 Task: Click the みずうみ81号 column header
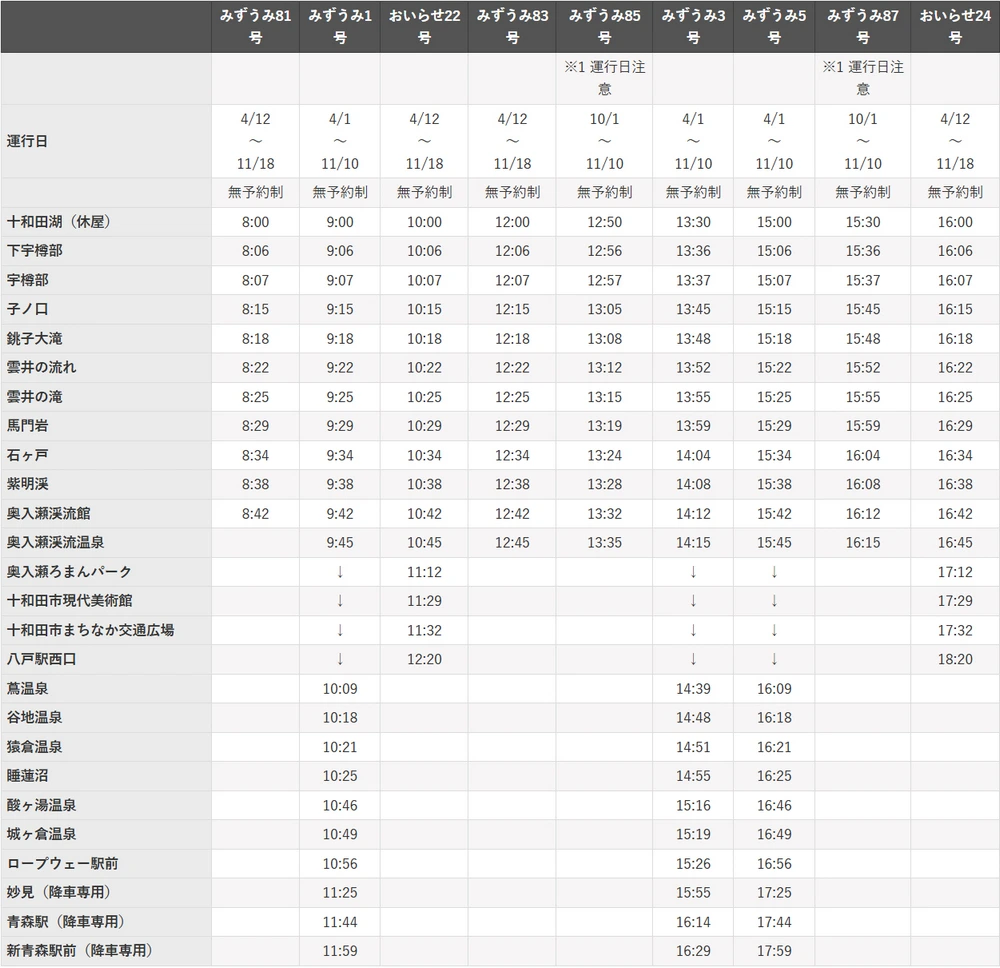pyautogui.click(x=255, y=27)
